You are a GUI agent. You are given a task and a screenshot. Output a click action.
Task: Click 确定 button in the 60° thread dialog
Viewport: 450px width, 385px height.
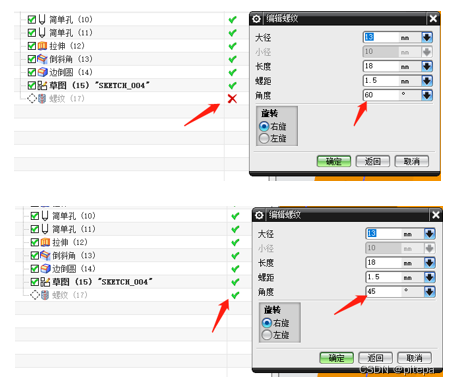[334, 162]
